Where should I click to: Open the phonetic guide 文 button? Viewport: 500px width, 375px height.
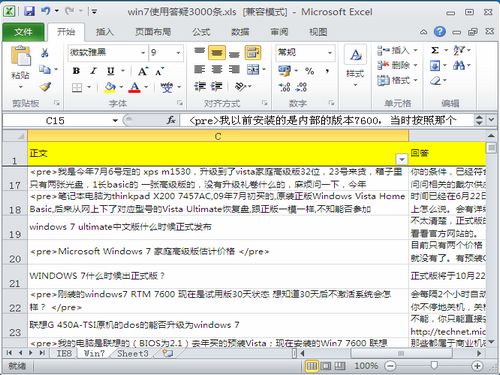point(167,87)
